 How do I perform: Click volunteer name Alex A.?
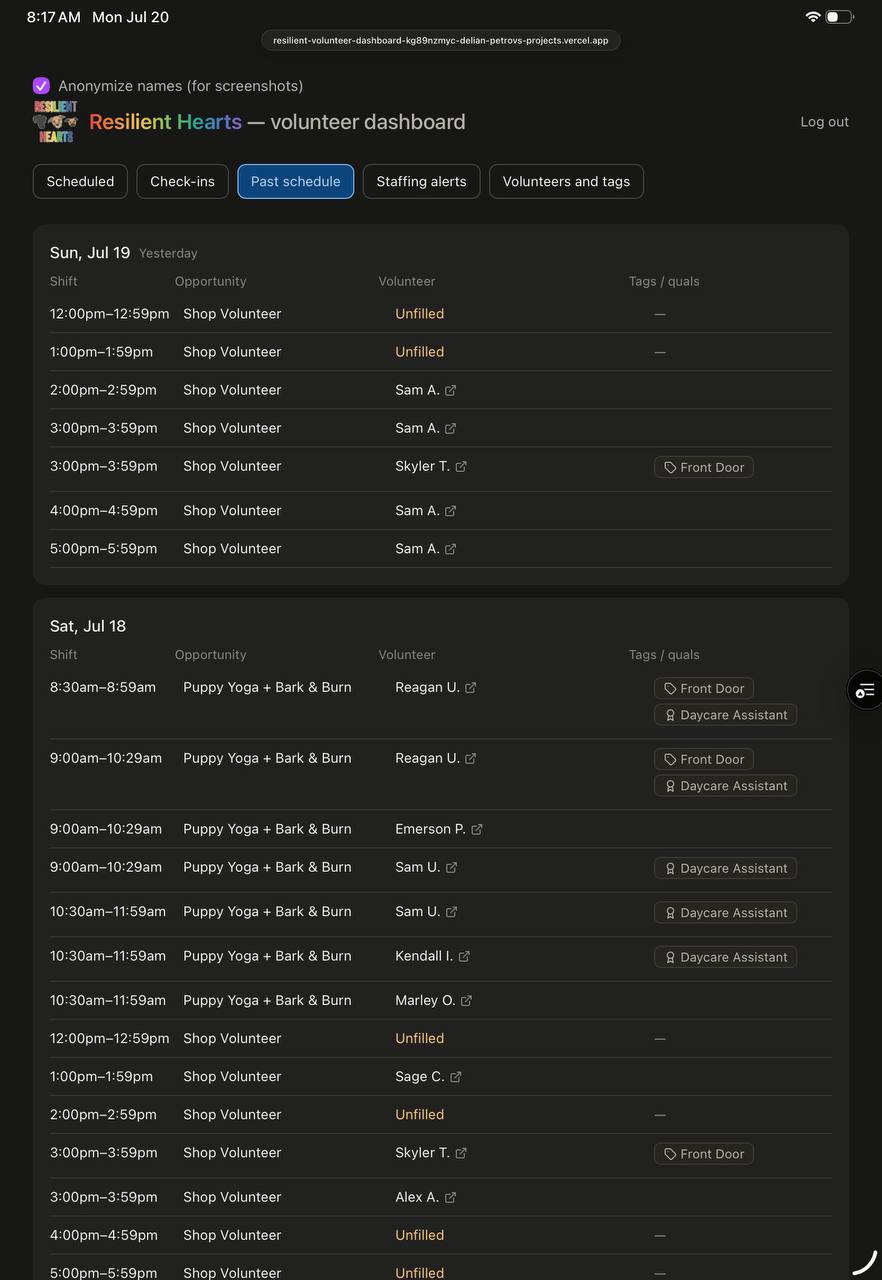[x=417, y=1197]
